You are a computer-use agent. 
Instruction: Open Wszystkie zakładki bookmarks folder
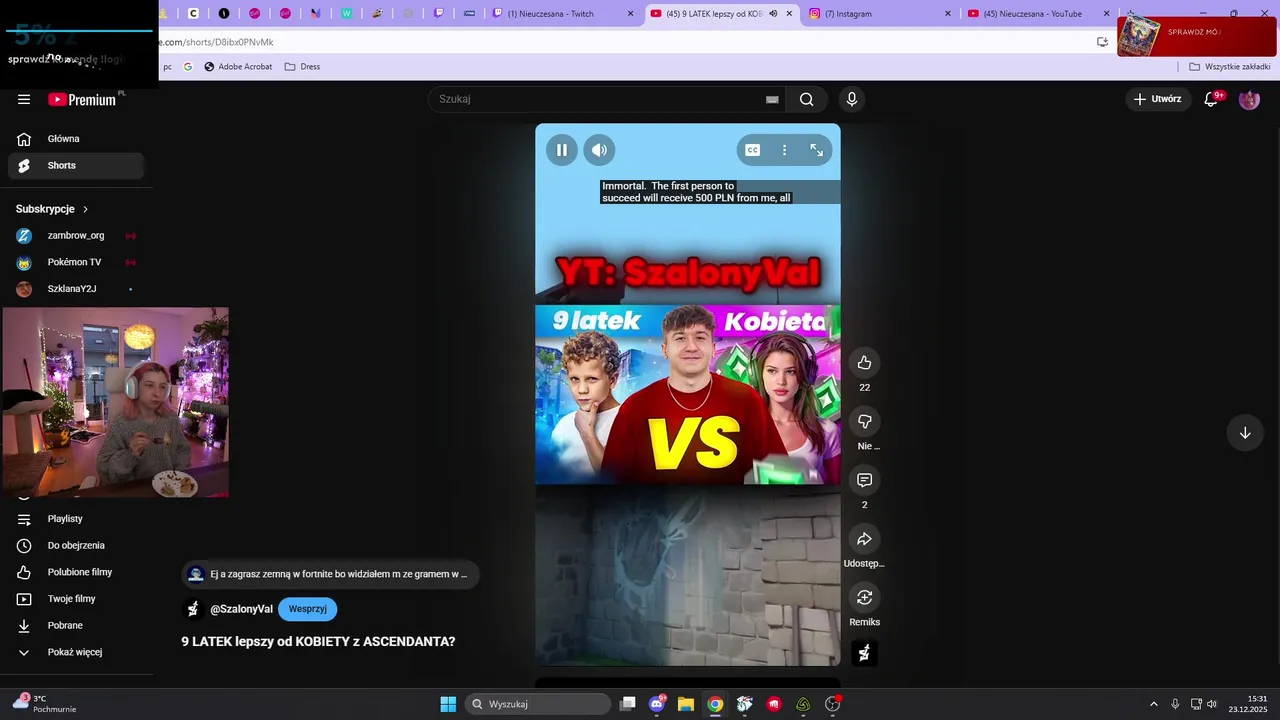pos(1230,67)
